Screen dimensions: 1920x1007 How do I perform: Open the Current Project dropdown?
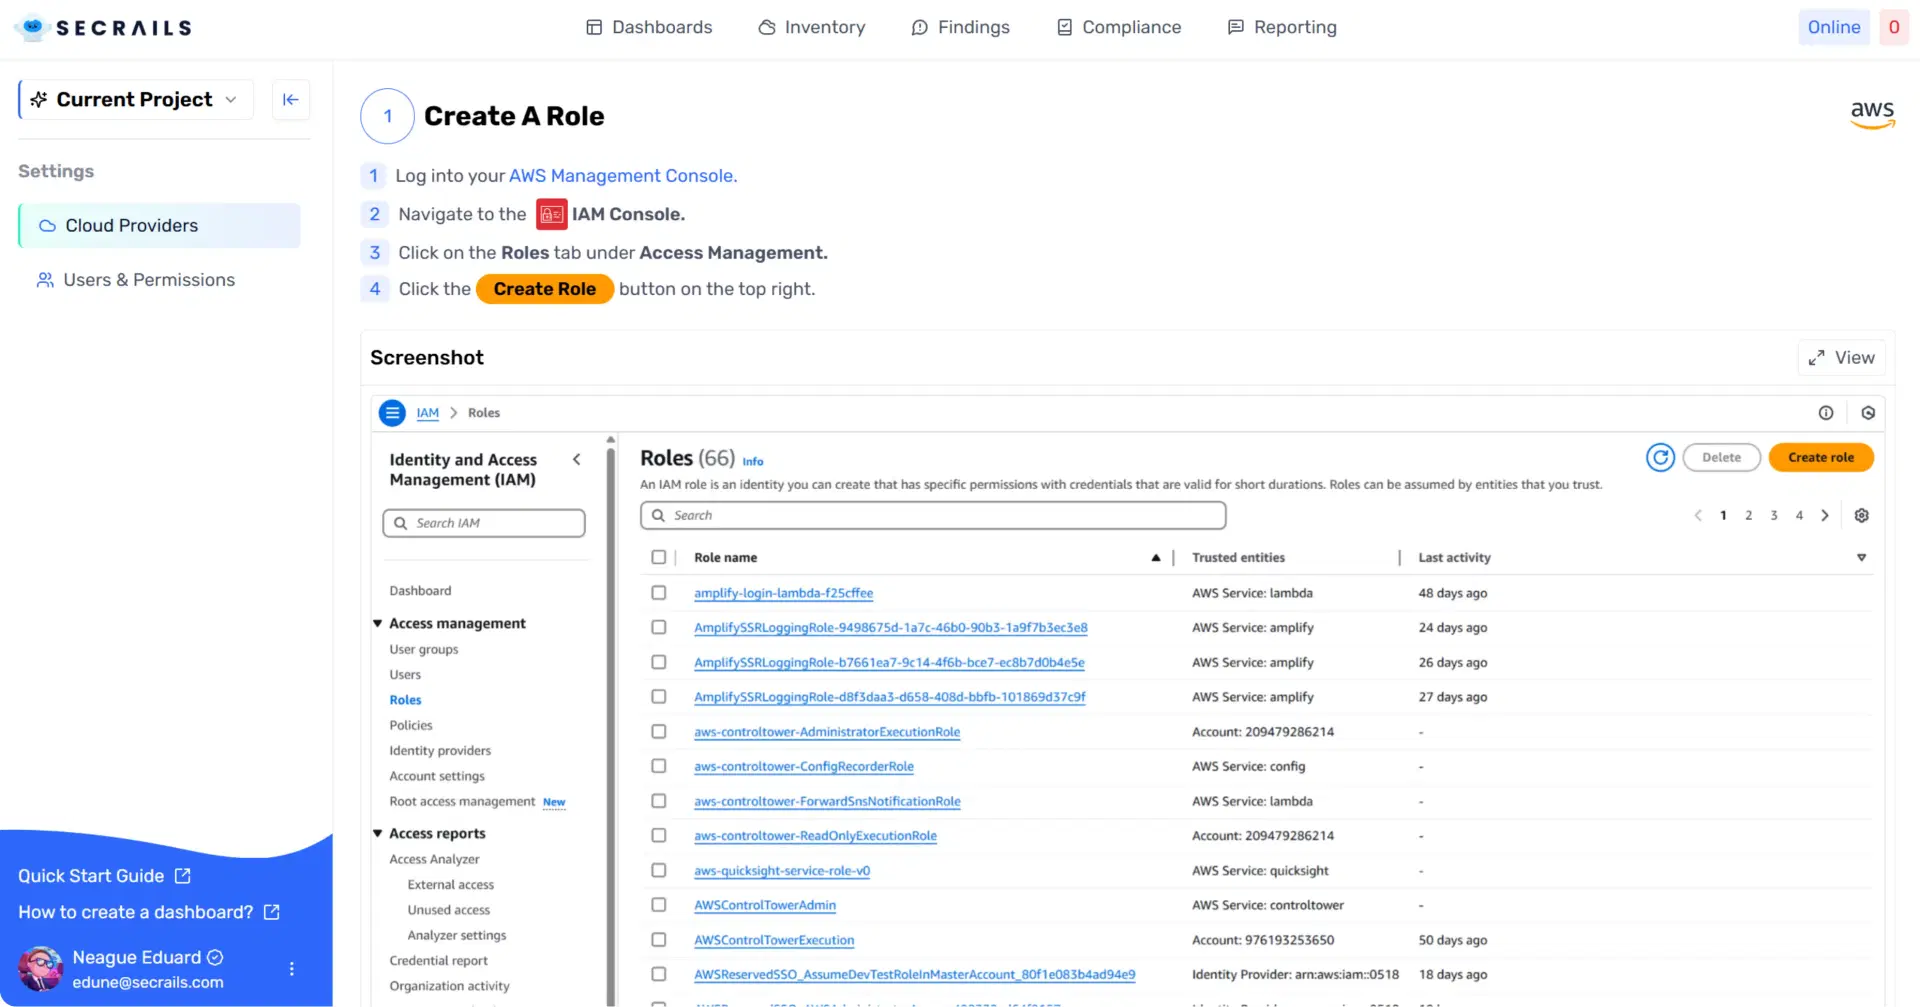coord(136,99)
